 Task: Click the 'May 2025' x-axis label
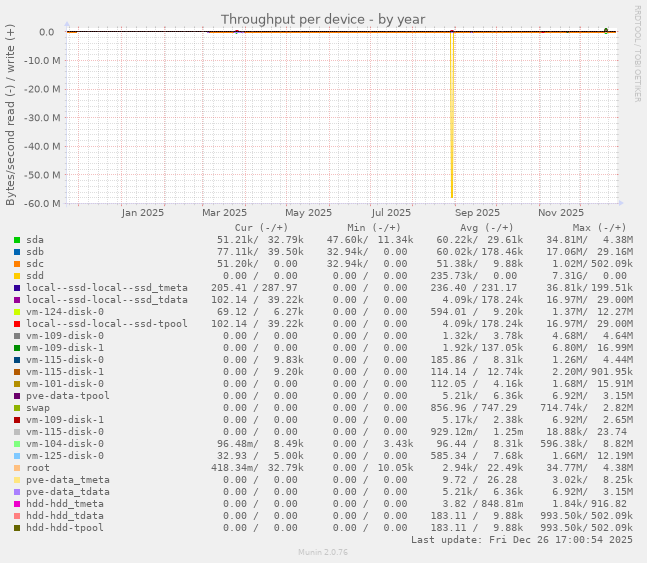pyautogui.click(x=308, y=213)
